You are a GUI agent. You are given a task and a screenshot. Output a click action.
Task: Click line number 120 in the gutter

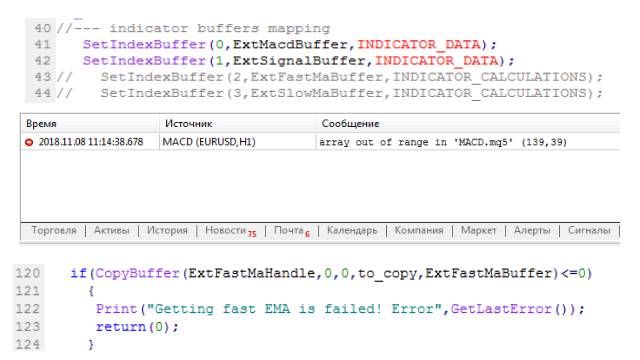[x=28, y=273]
